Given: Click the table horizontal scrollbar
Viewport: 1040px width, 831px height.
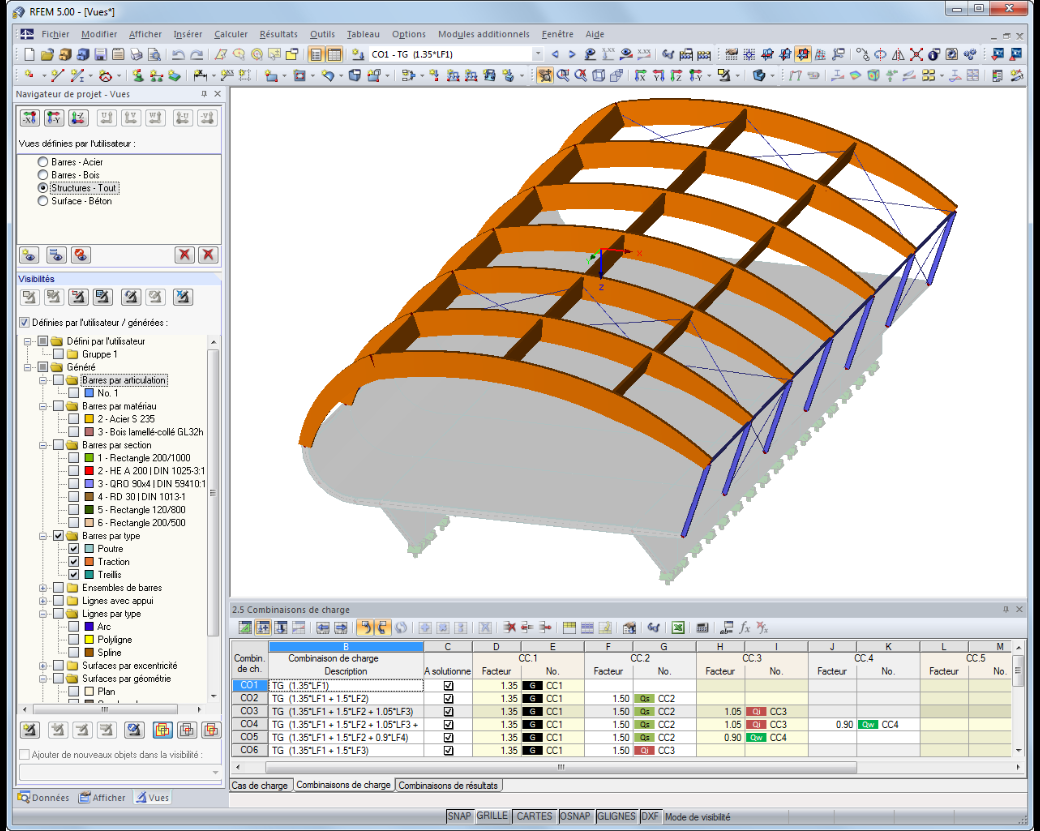Looking at the screenshot, I should pos(560,767).
